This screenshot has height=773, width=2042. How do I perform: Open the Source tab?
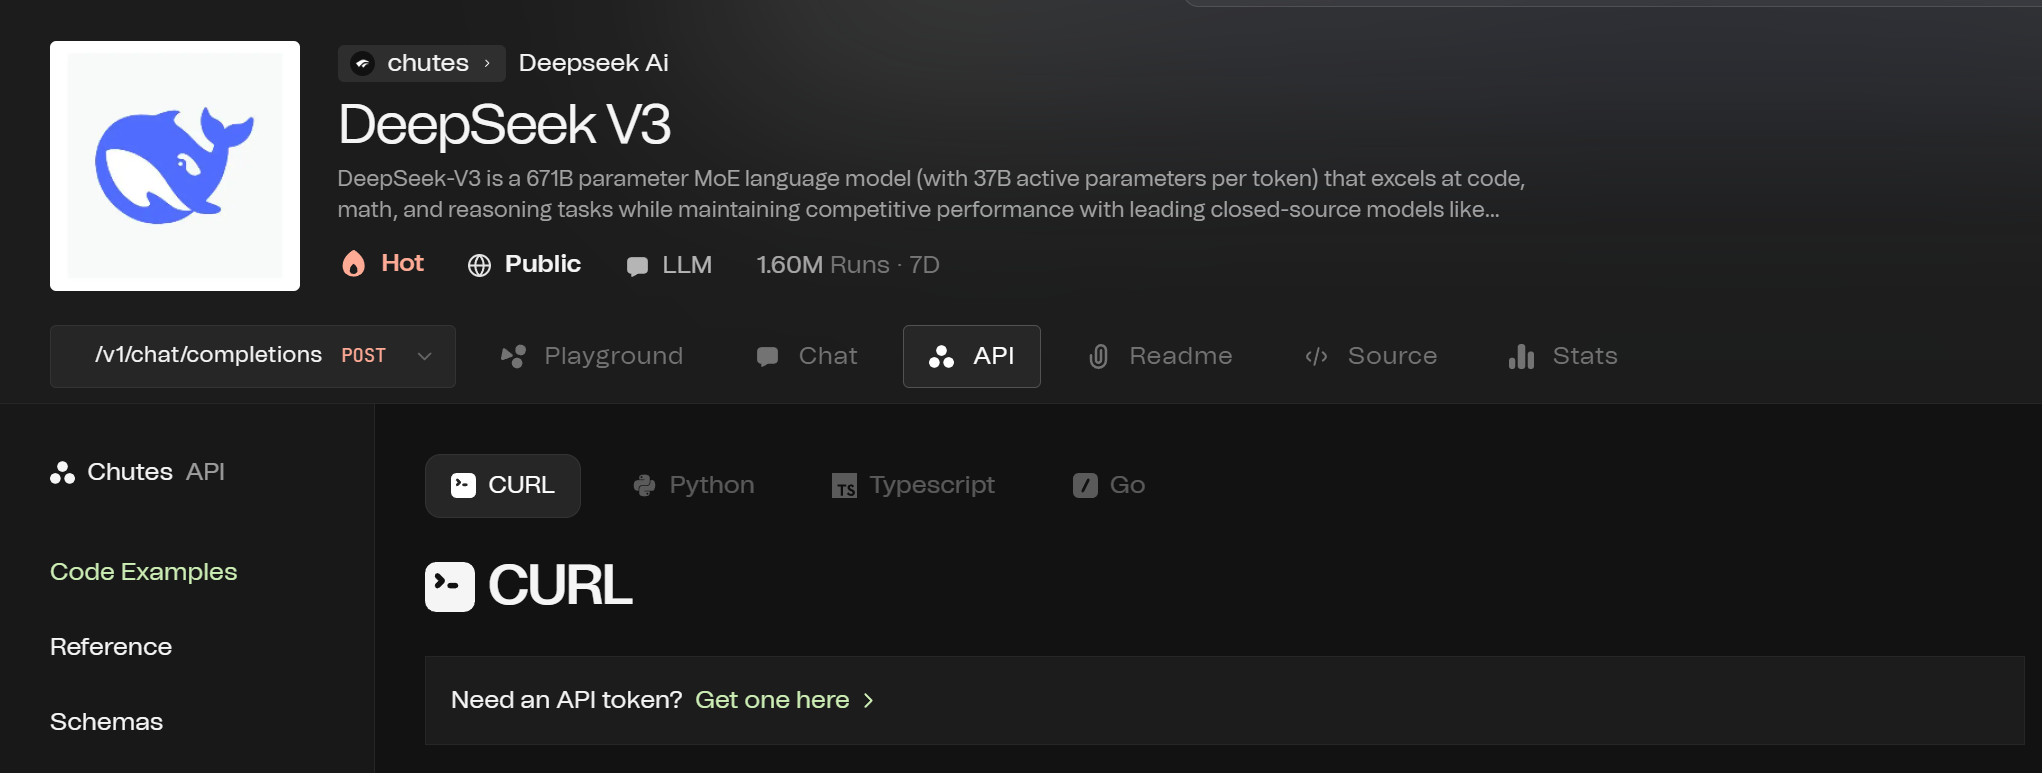point(1371,356)
